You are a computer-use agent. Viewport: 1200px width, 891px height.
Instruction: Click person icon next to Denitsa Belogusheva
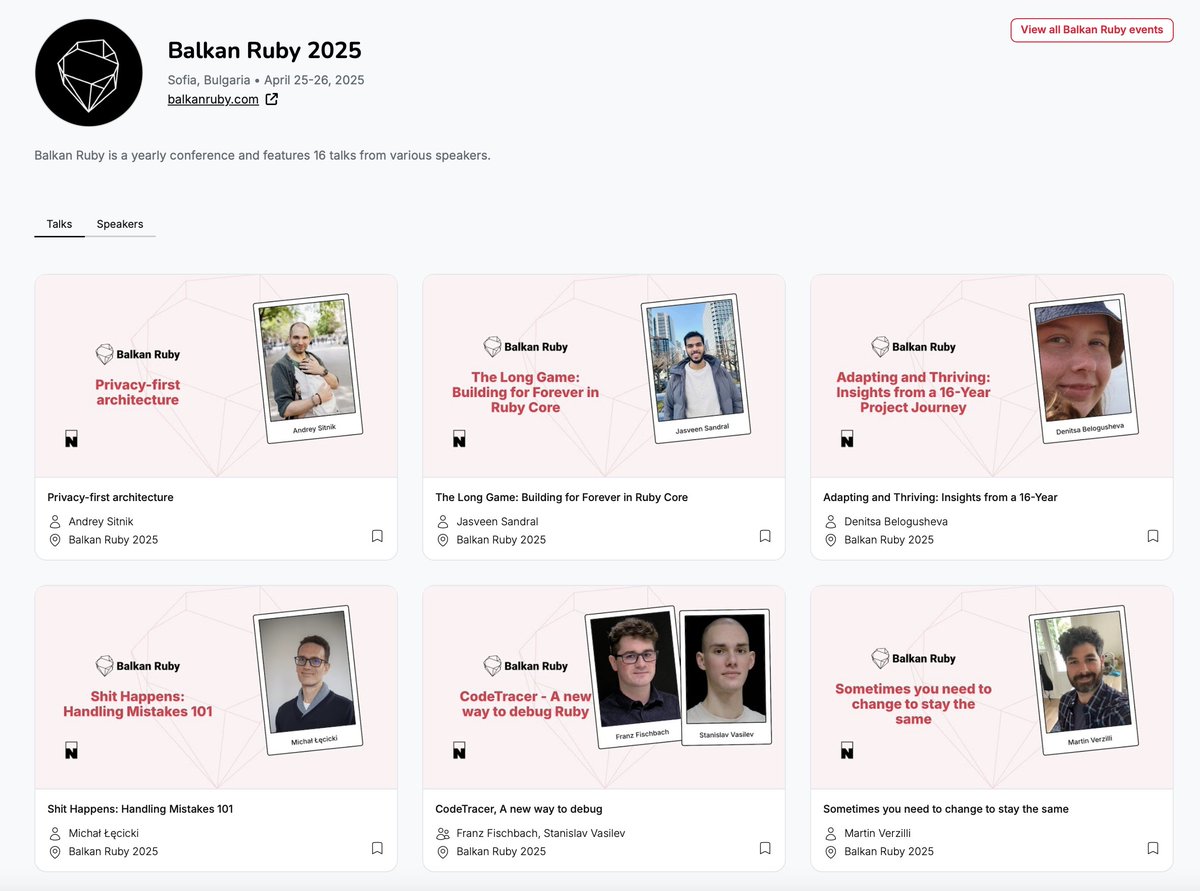tap(831, 522)
